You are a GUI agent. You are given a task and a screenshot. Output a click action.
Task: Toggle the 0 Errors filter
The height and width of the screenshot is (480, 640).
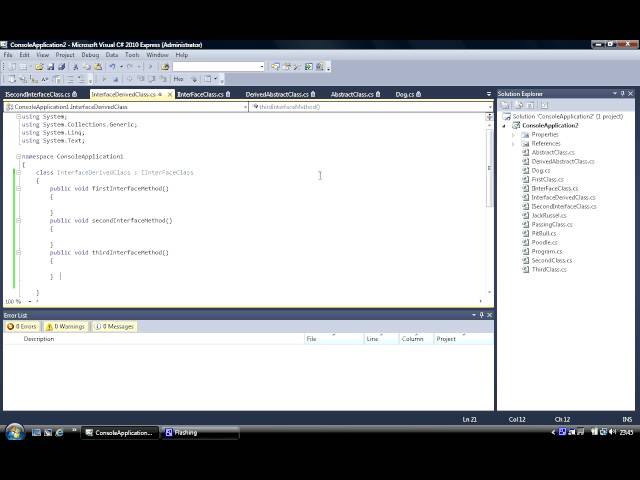click(22, 327)
